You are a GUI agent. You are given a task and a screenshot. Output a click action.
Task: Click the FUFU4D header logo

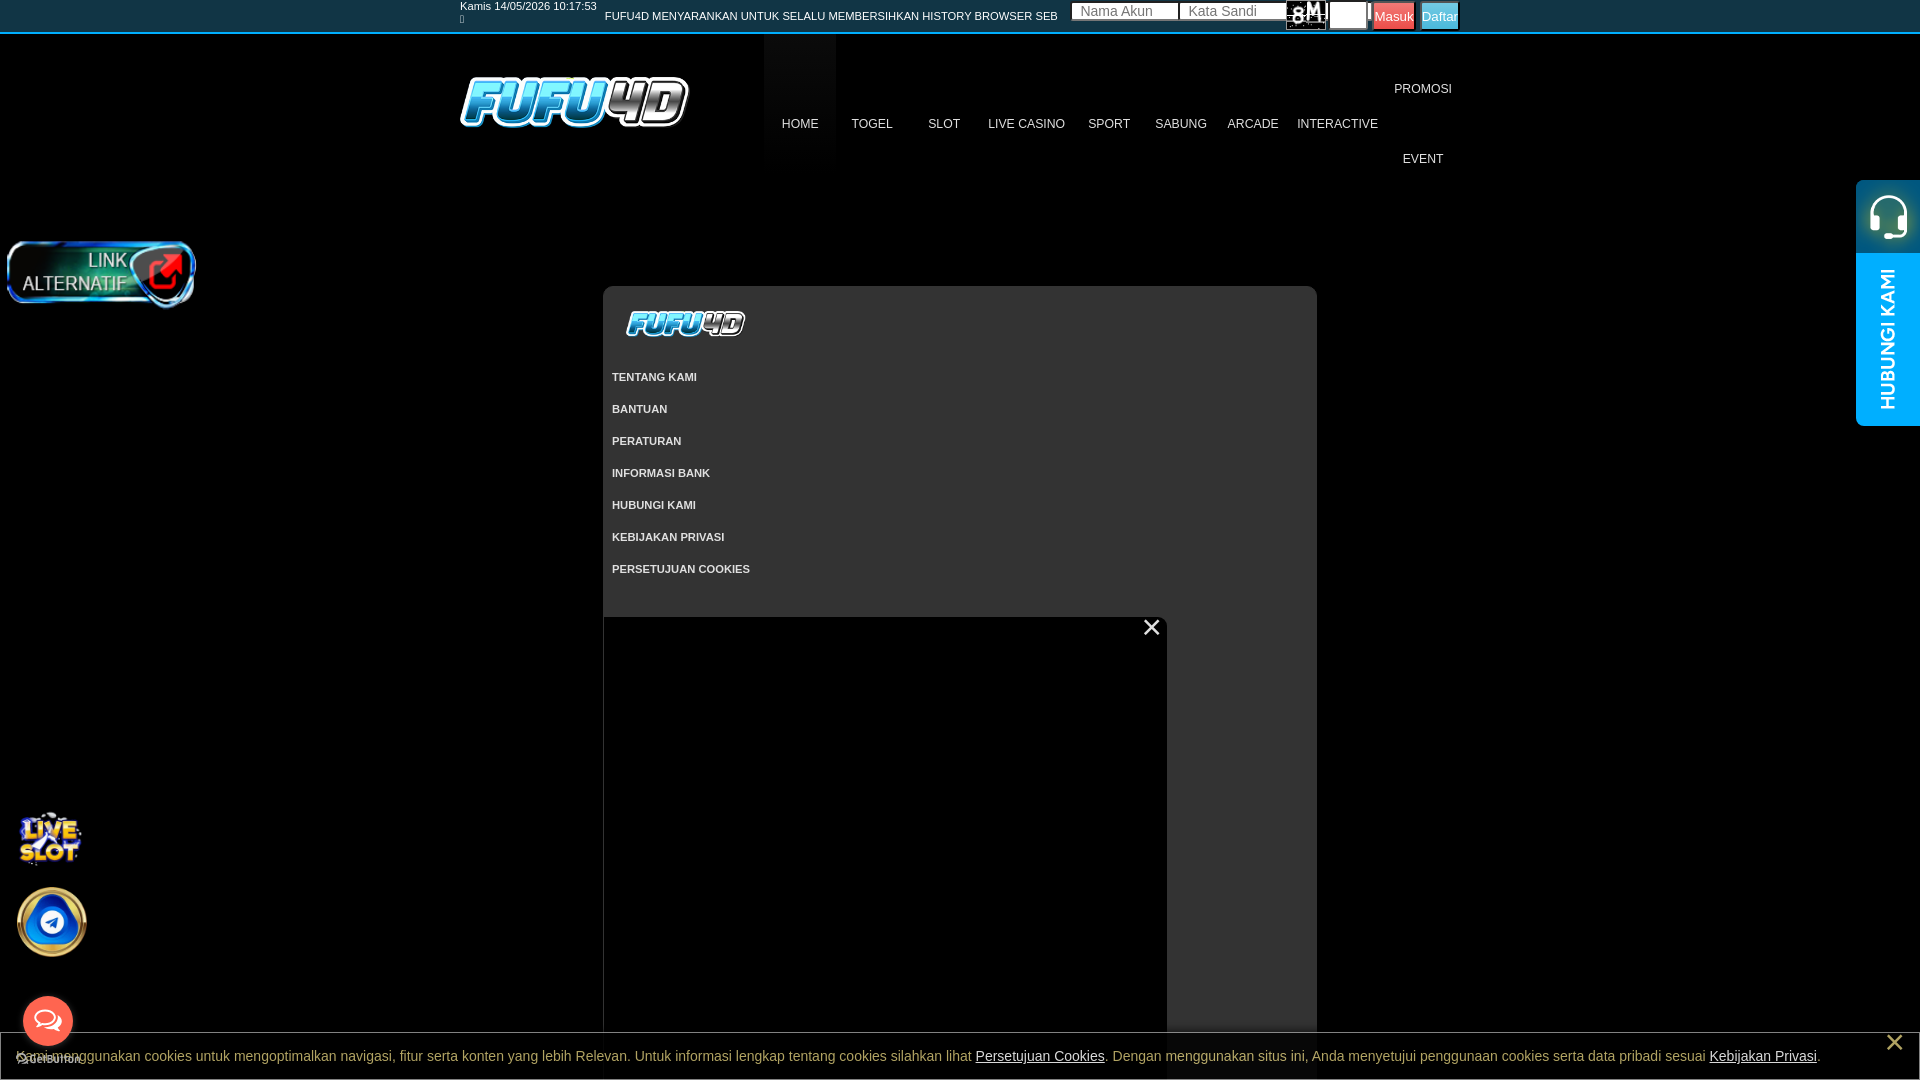point(574,102)
